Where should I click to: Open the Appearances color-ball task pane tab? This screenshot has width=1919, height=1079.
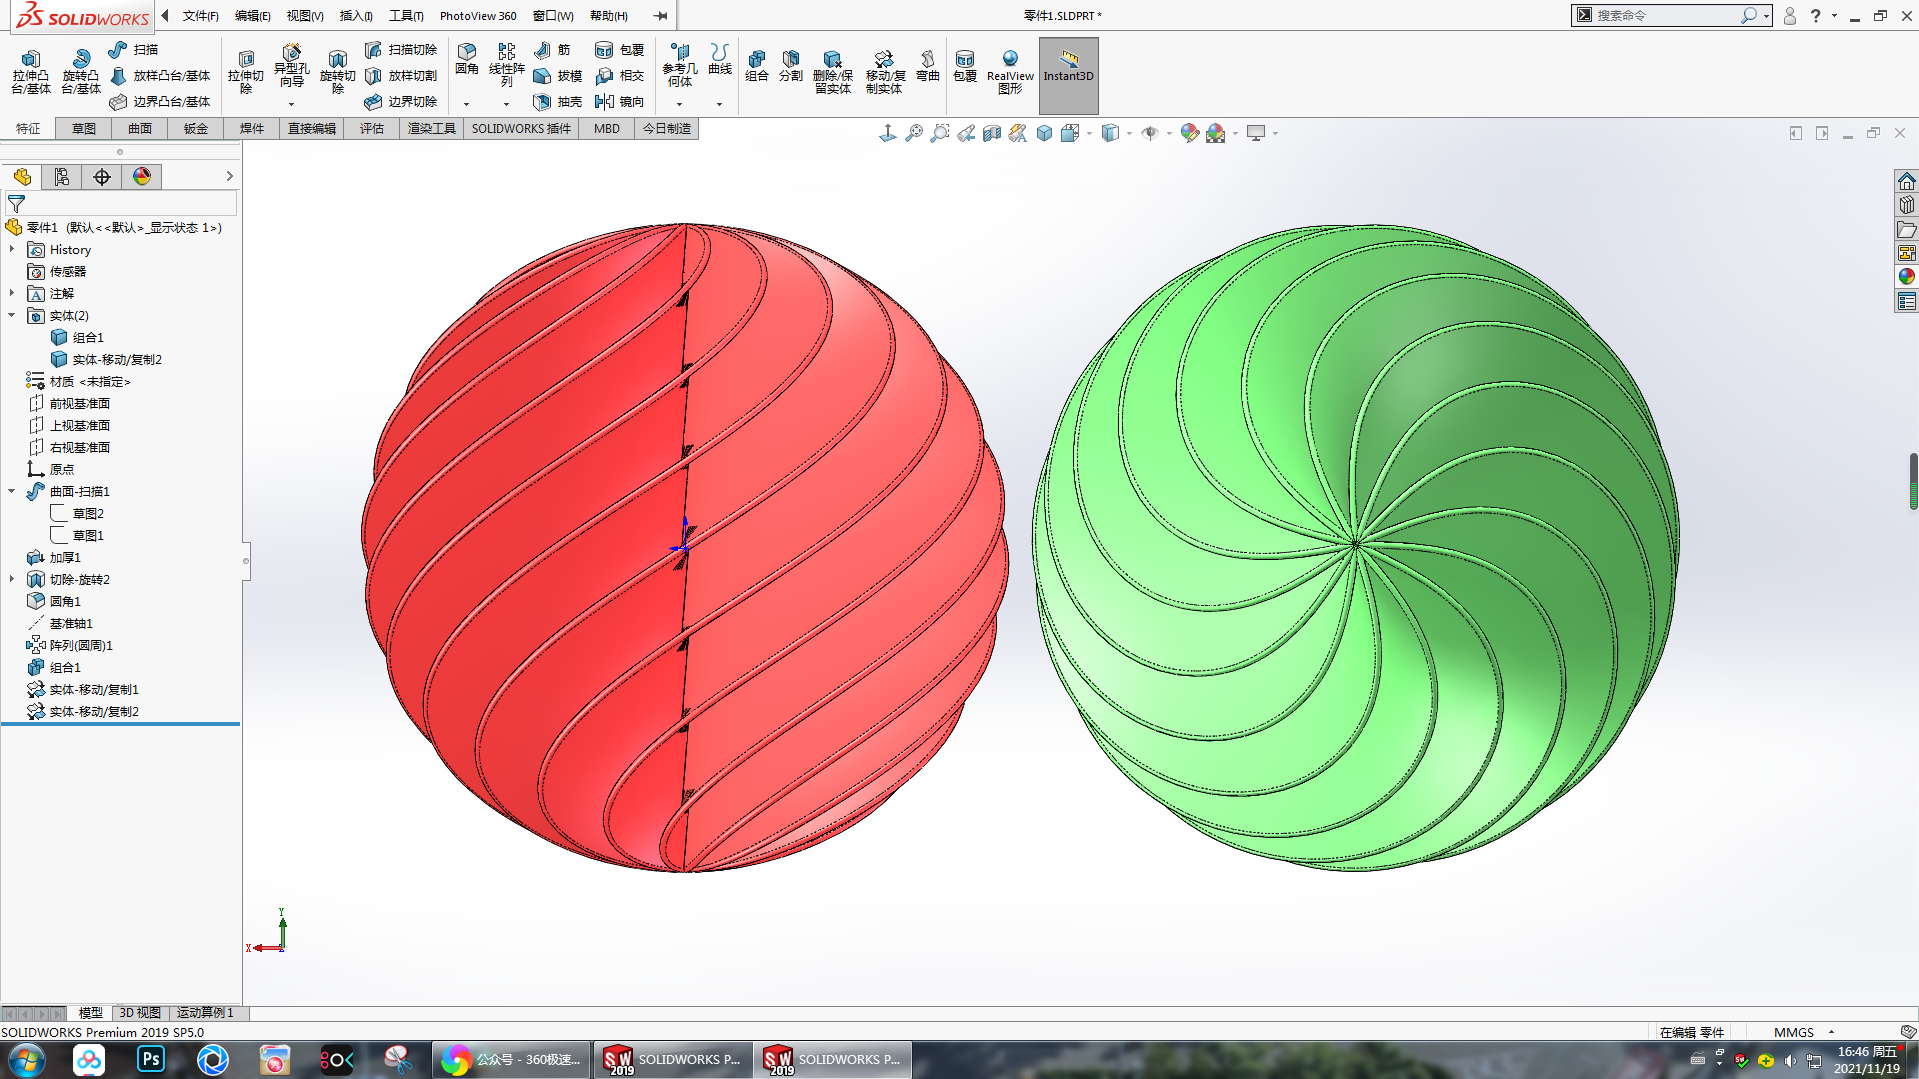coord(1906,277)
